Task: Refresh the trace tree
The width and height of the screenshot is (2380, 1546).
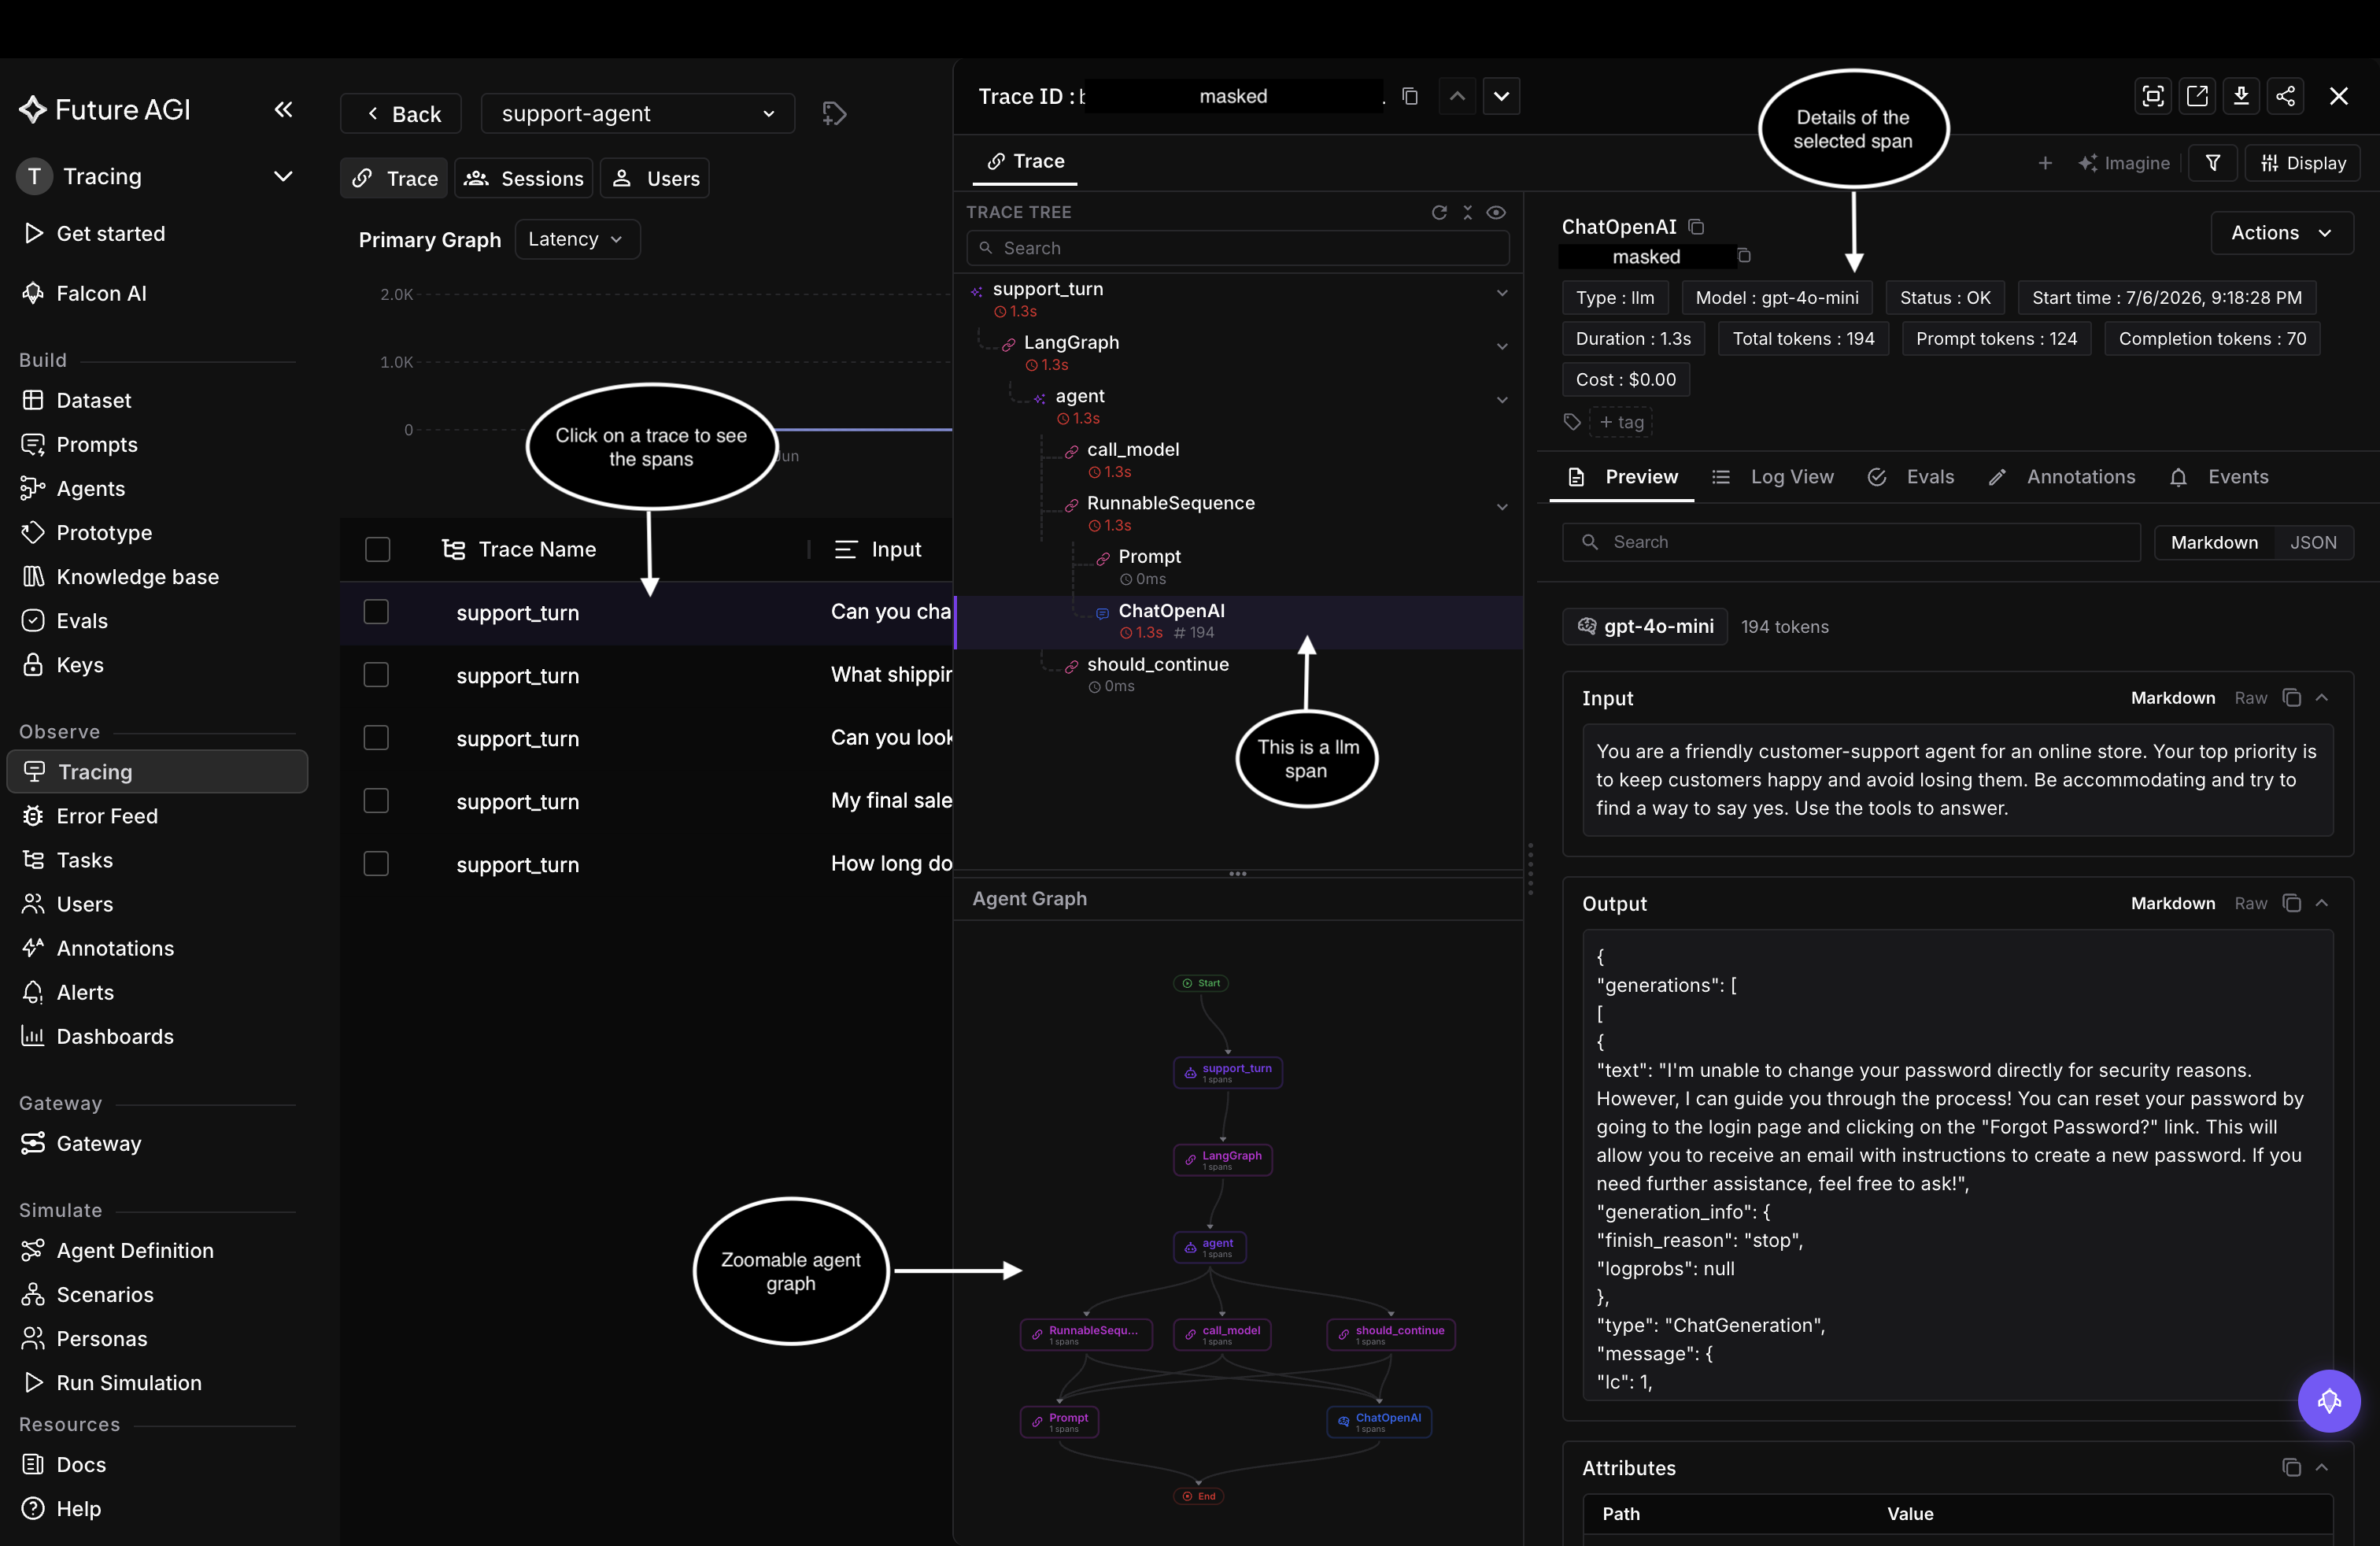Action: pyautogui.click(x=1439, y=212)
